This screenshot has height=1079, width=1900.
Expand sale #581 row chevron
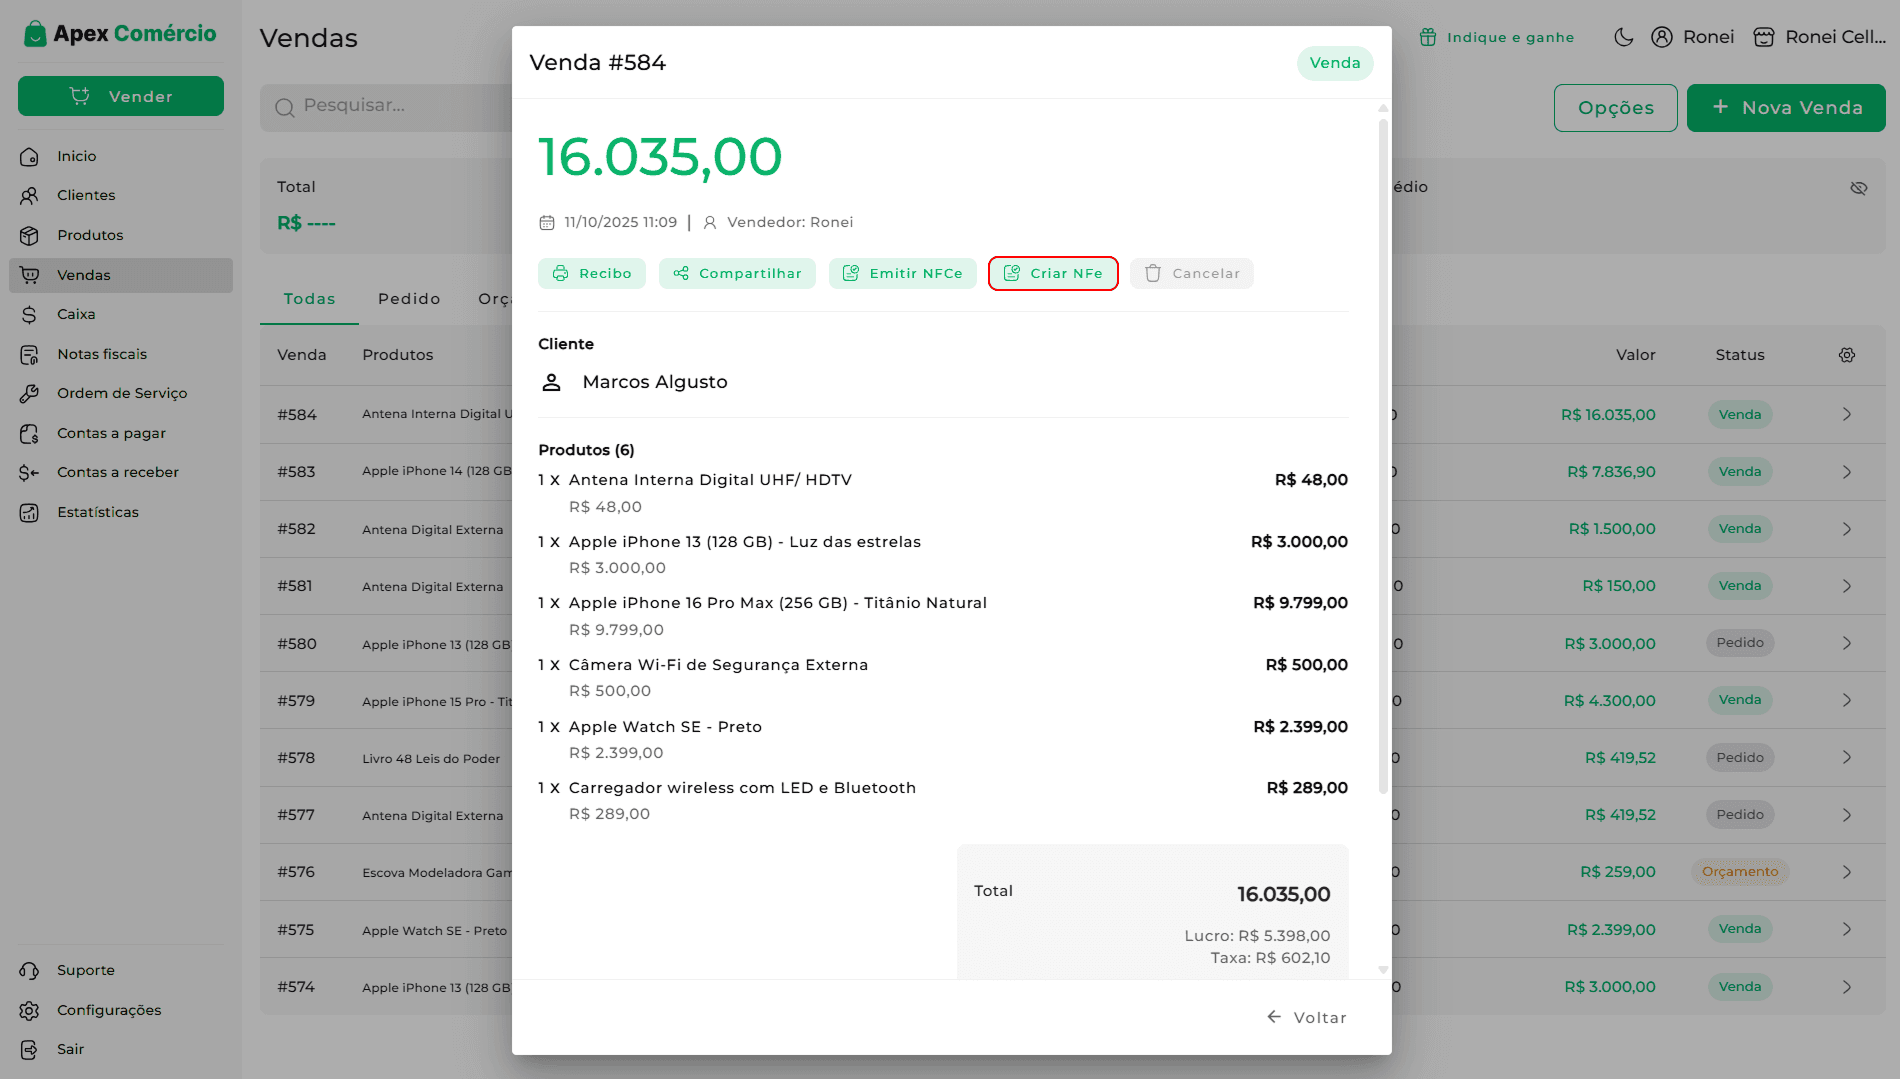pos(1847,586)
